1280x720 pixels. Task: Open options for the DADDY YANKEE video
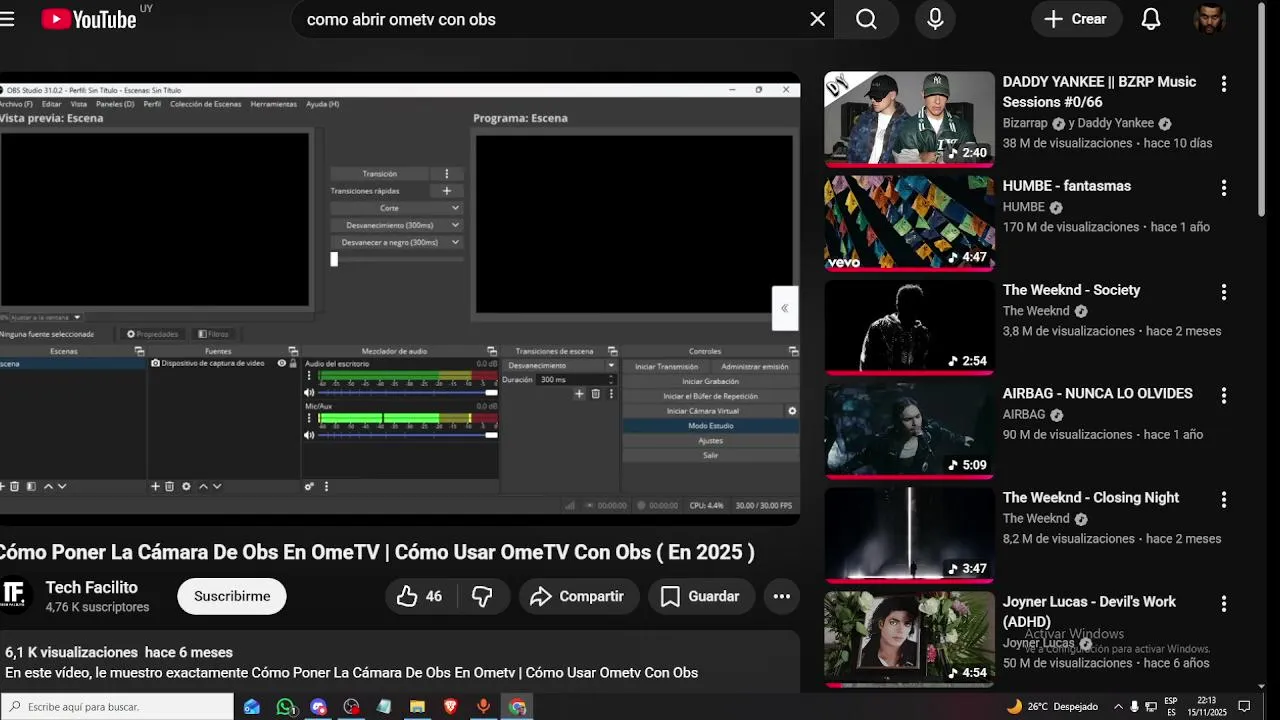click(x=1223, y=84)
